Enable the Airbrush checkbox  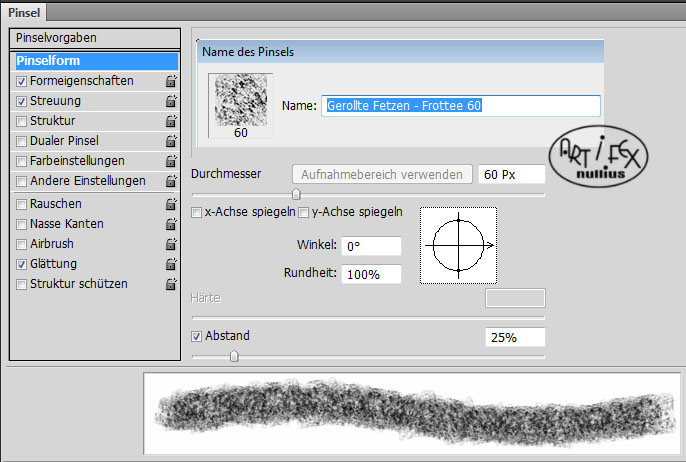21,244
